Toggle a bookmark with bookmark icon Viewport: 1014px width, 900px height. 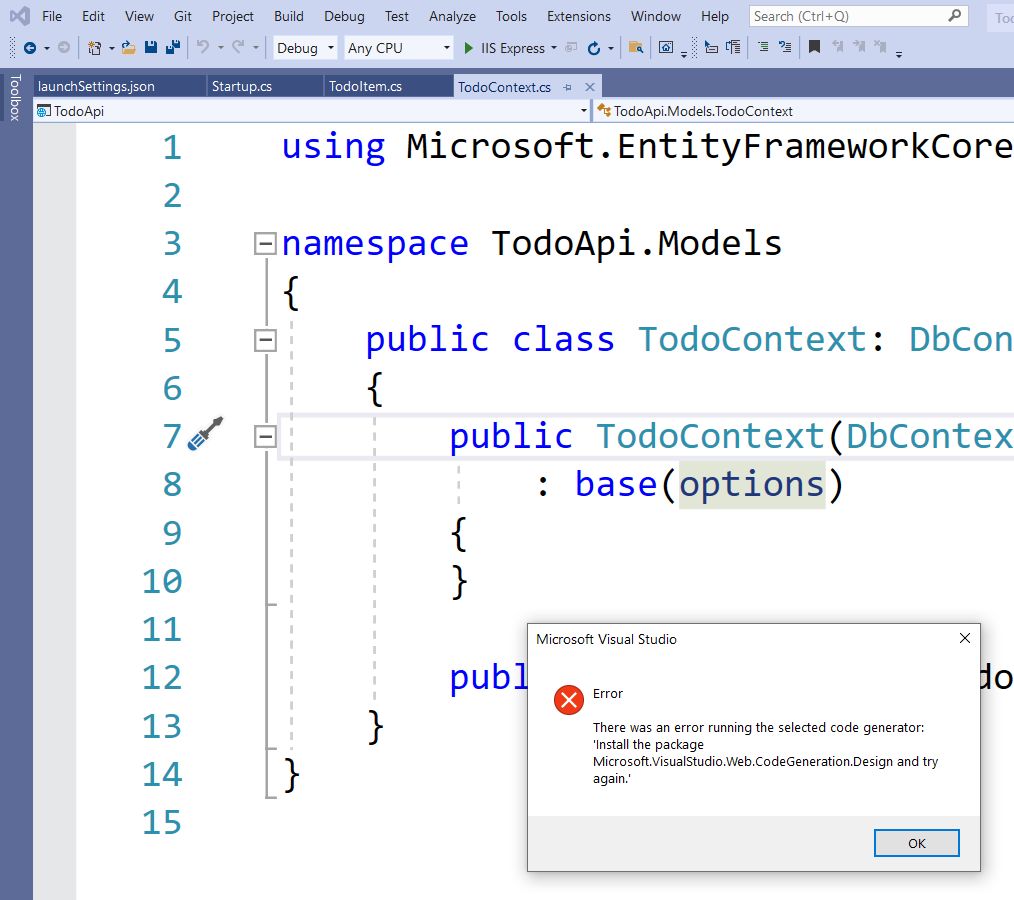click(815, 47)
